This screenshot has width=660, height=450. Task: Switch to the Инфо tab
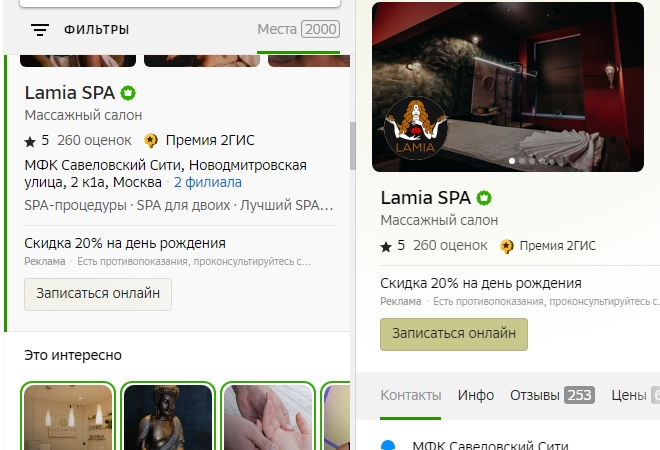[476, 395]
